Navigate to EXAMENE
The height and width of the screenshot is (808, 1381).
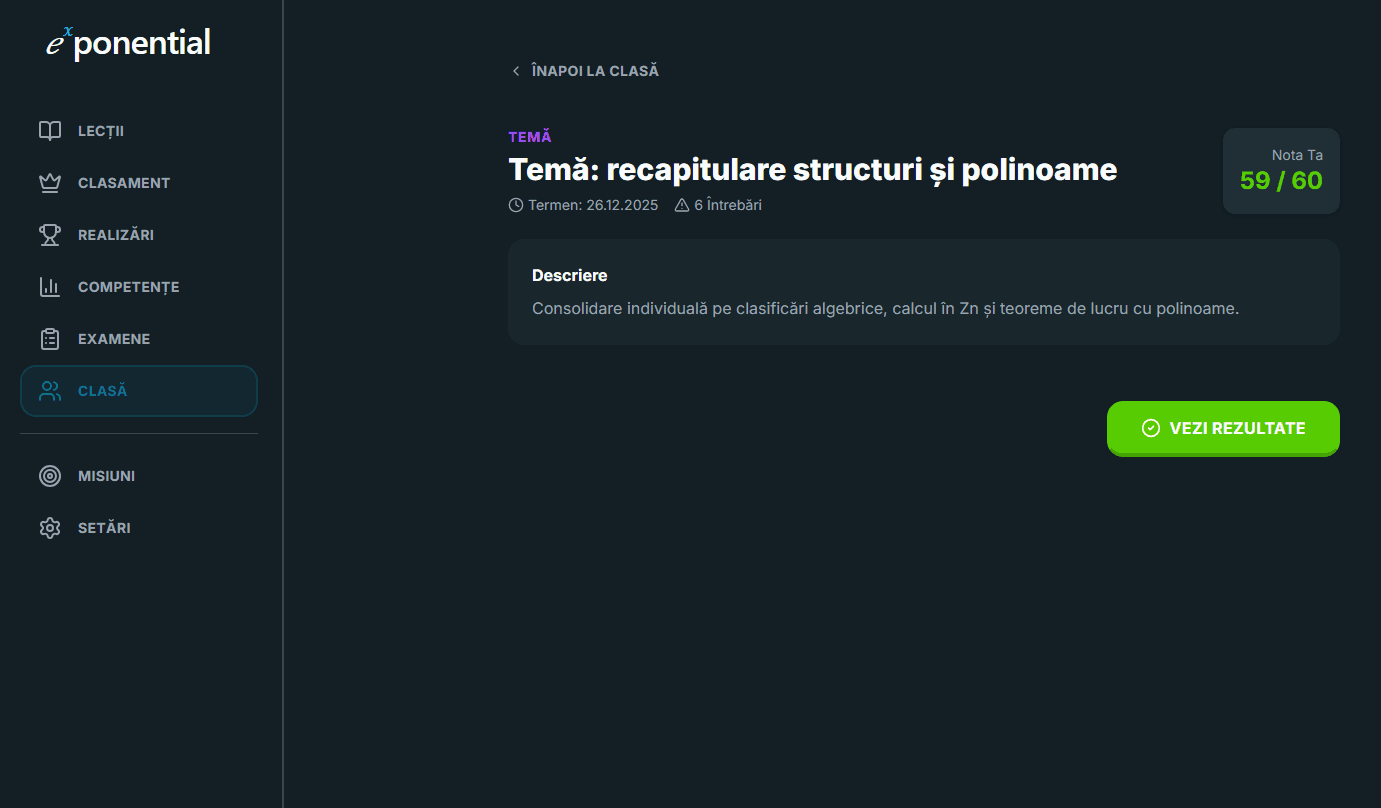139,339
